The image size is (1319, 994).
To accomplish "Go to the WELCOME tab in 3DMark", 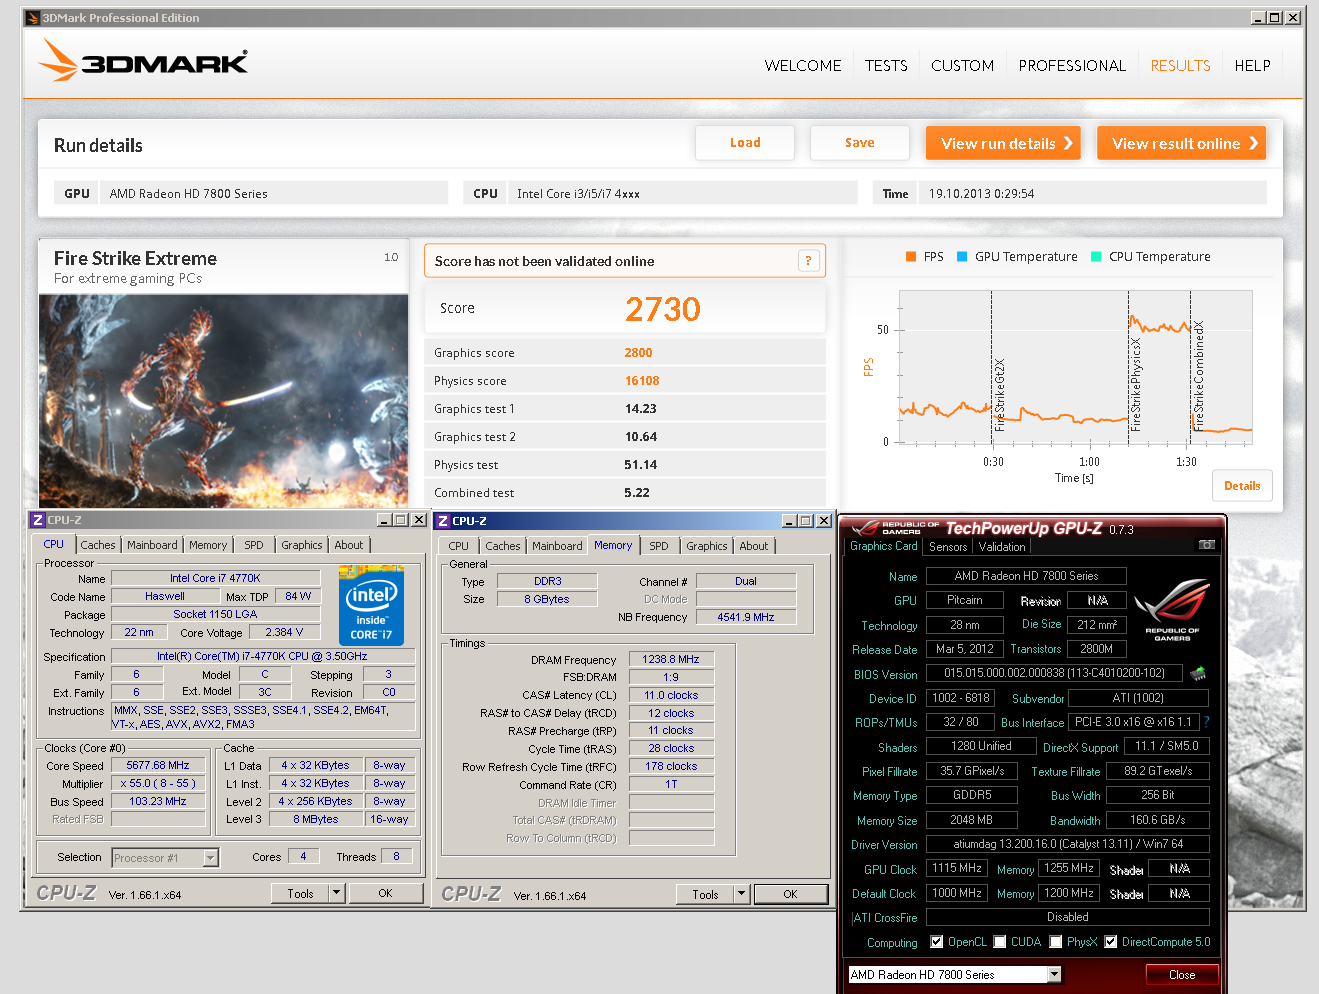I will (x=803, y=66).
